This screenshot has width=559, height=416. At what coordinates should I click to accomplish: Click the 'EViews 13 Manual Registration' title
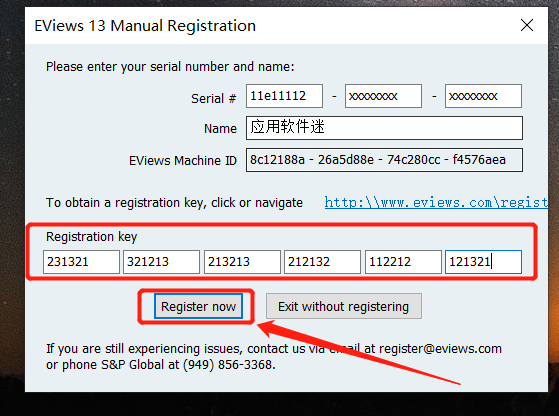[145, 26]
